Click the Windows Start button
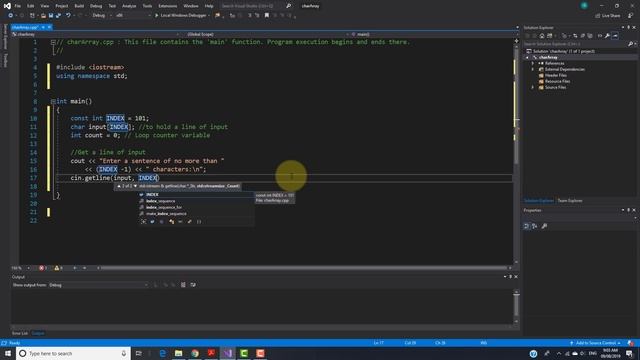Image resolution: width=640 pixels, height=360 pixels. tap(8, 353)
